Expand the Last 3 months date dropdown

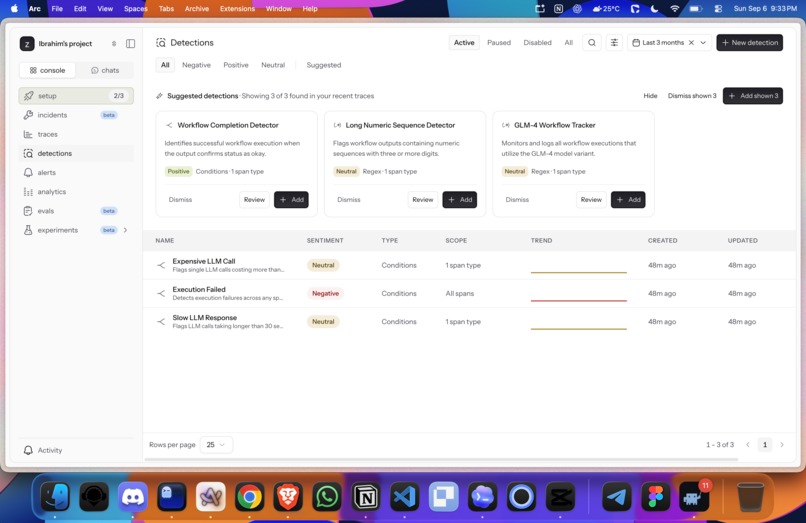point(703,43)
